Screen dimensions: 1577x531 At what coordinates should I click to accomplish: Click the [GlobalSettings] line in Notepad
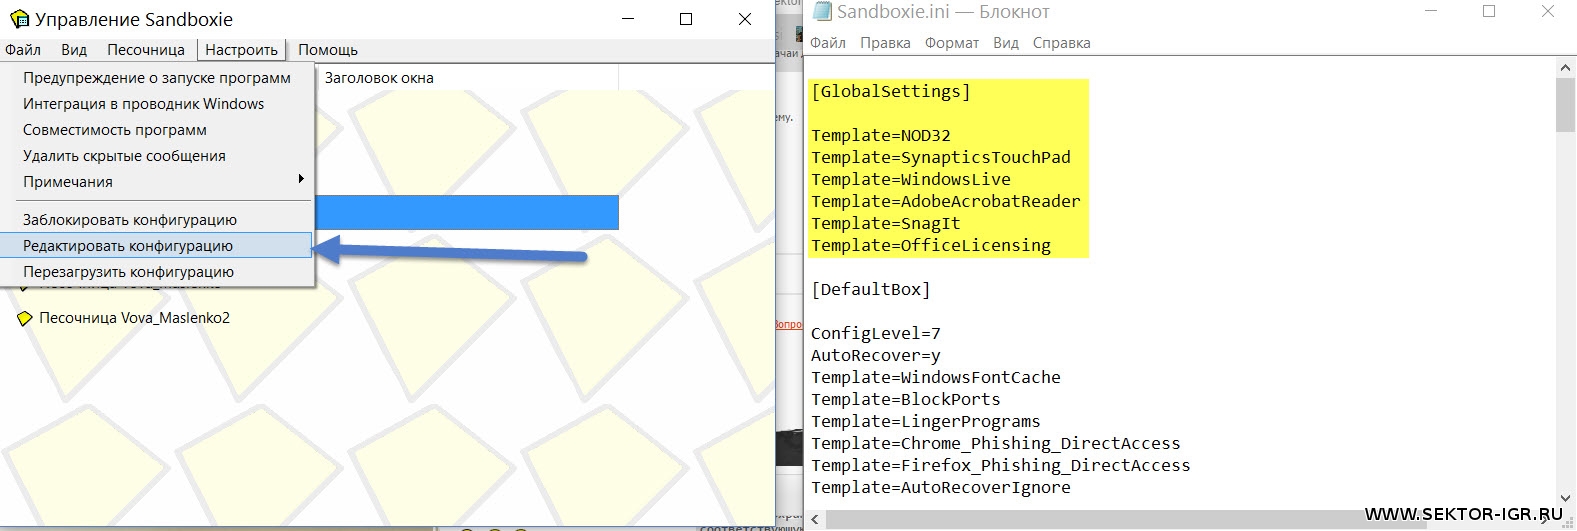pyautogui.click(x=891, y=91)
